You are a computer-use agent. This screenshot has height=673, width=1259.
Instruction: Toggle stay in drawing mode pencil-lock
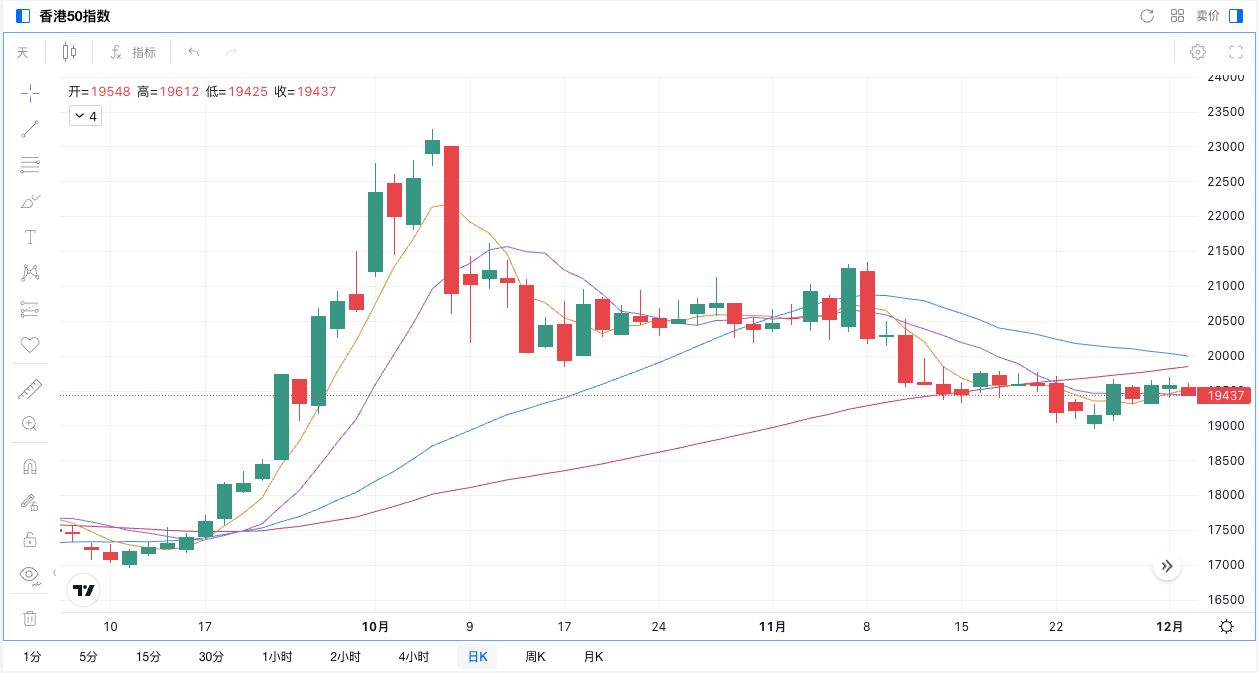(x=30, y=503)
